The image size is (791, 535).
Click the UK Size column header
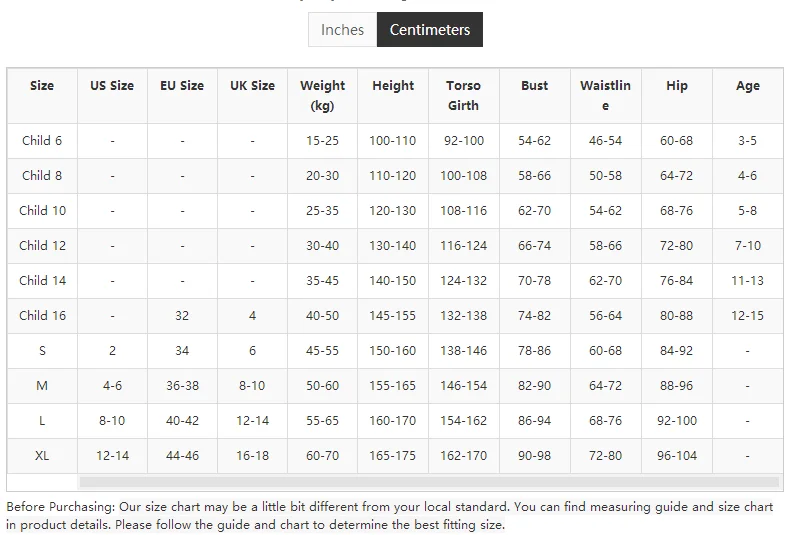[x=252, y=86]
